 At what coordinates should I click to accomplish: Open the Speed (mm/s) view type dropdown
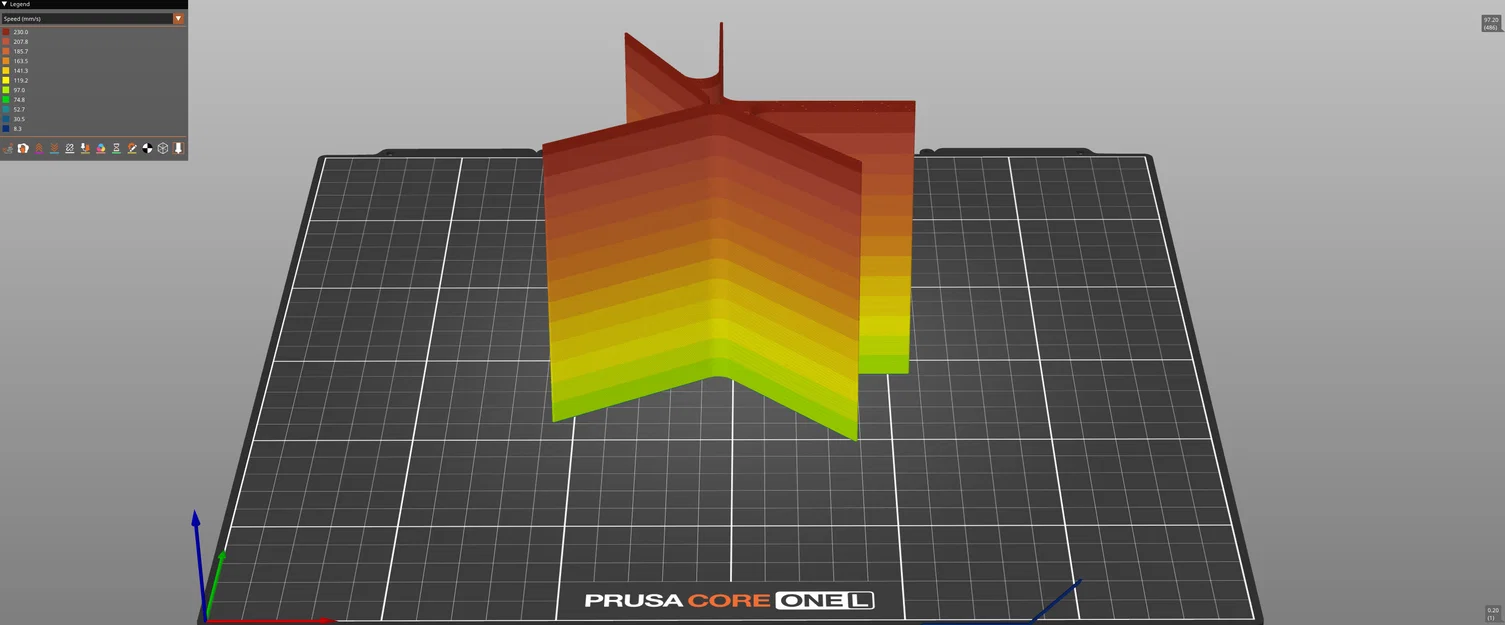[93, 18]
